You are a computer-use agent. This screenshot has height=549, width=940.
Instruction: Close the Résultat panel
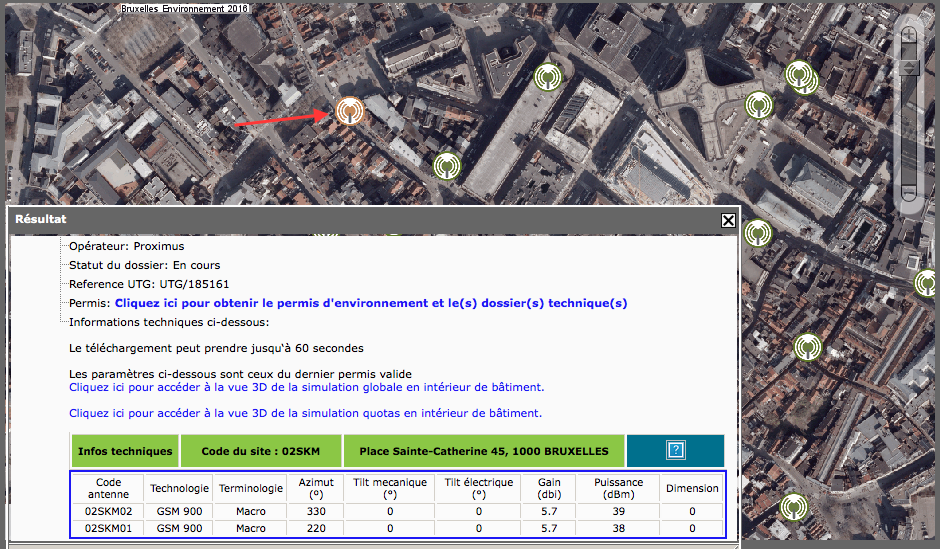tap(728, 221)
